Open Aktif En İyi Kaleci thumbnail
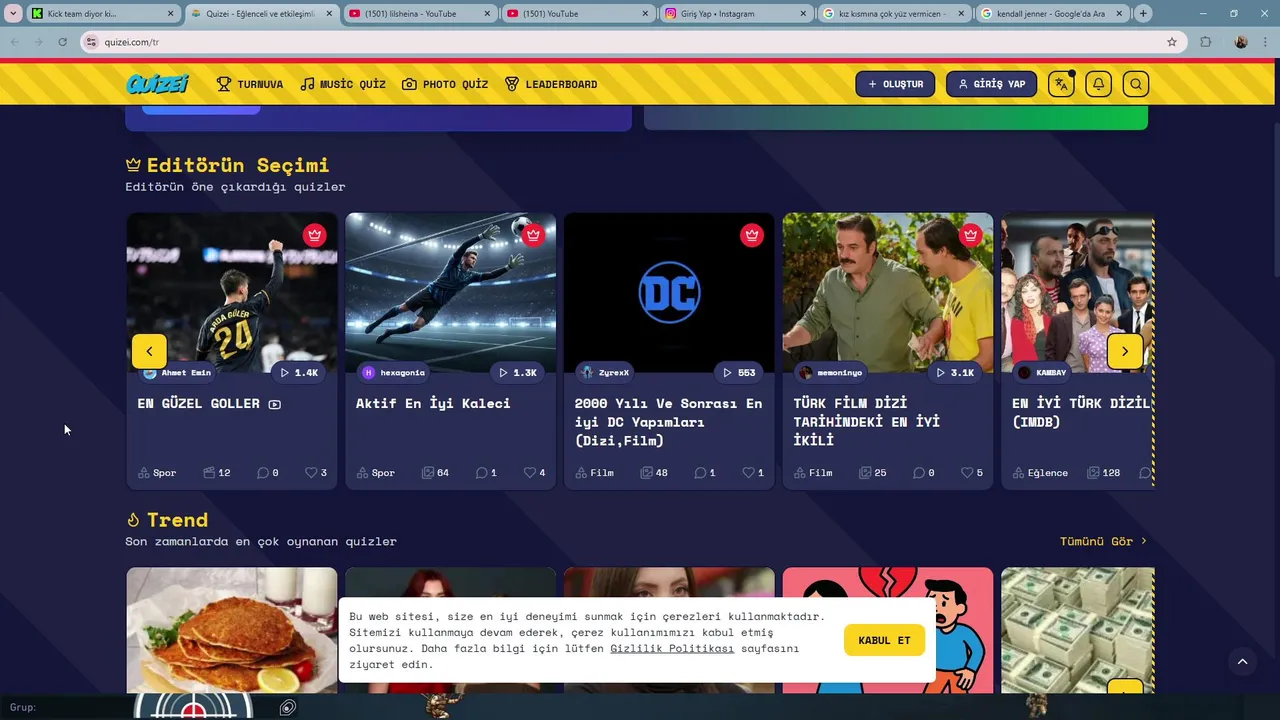The height and width of the screenshot is (720, 1280). [x=451, y=292]
